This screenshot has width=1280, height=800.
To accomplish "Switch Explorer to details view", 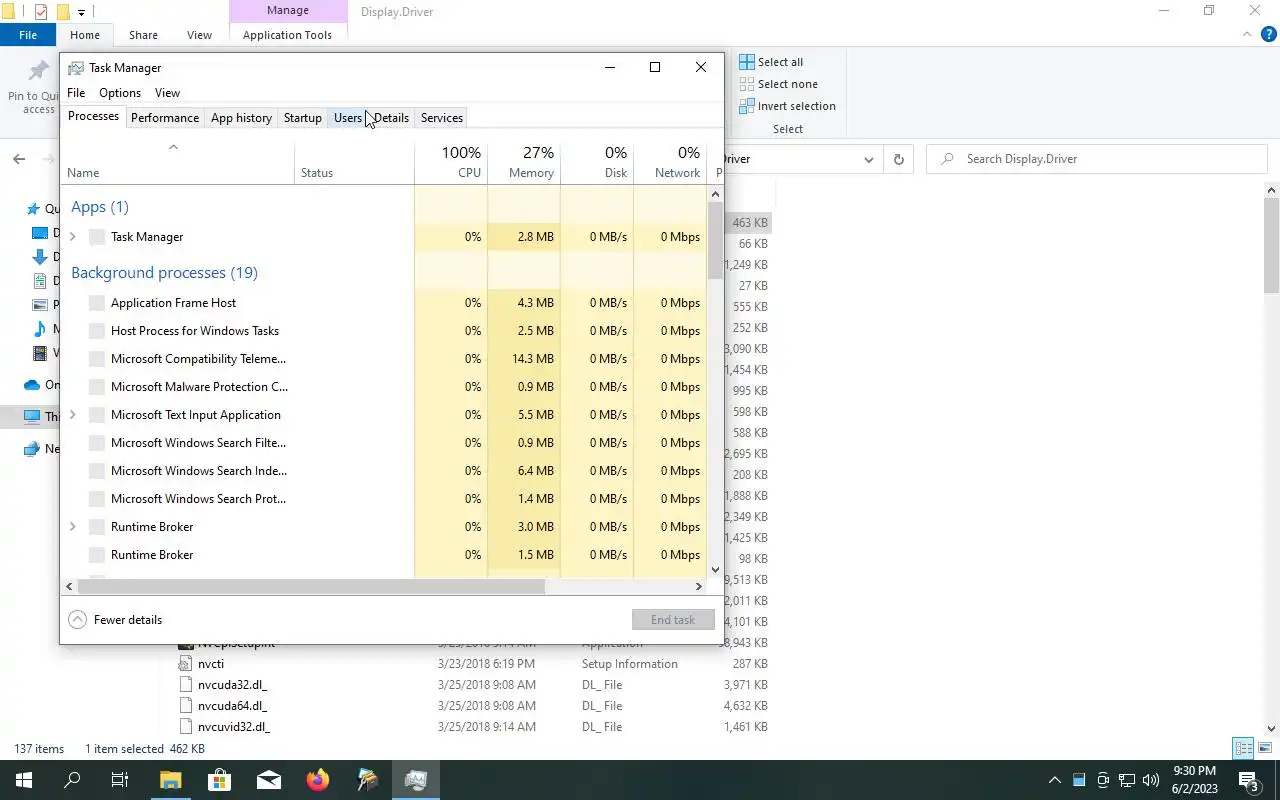I will (1243, 748).
